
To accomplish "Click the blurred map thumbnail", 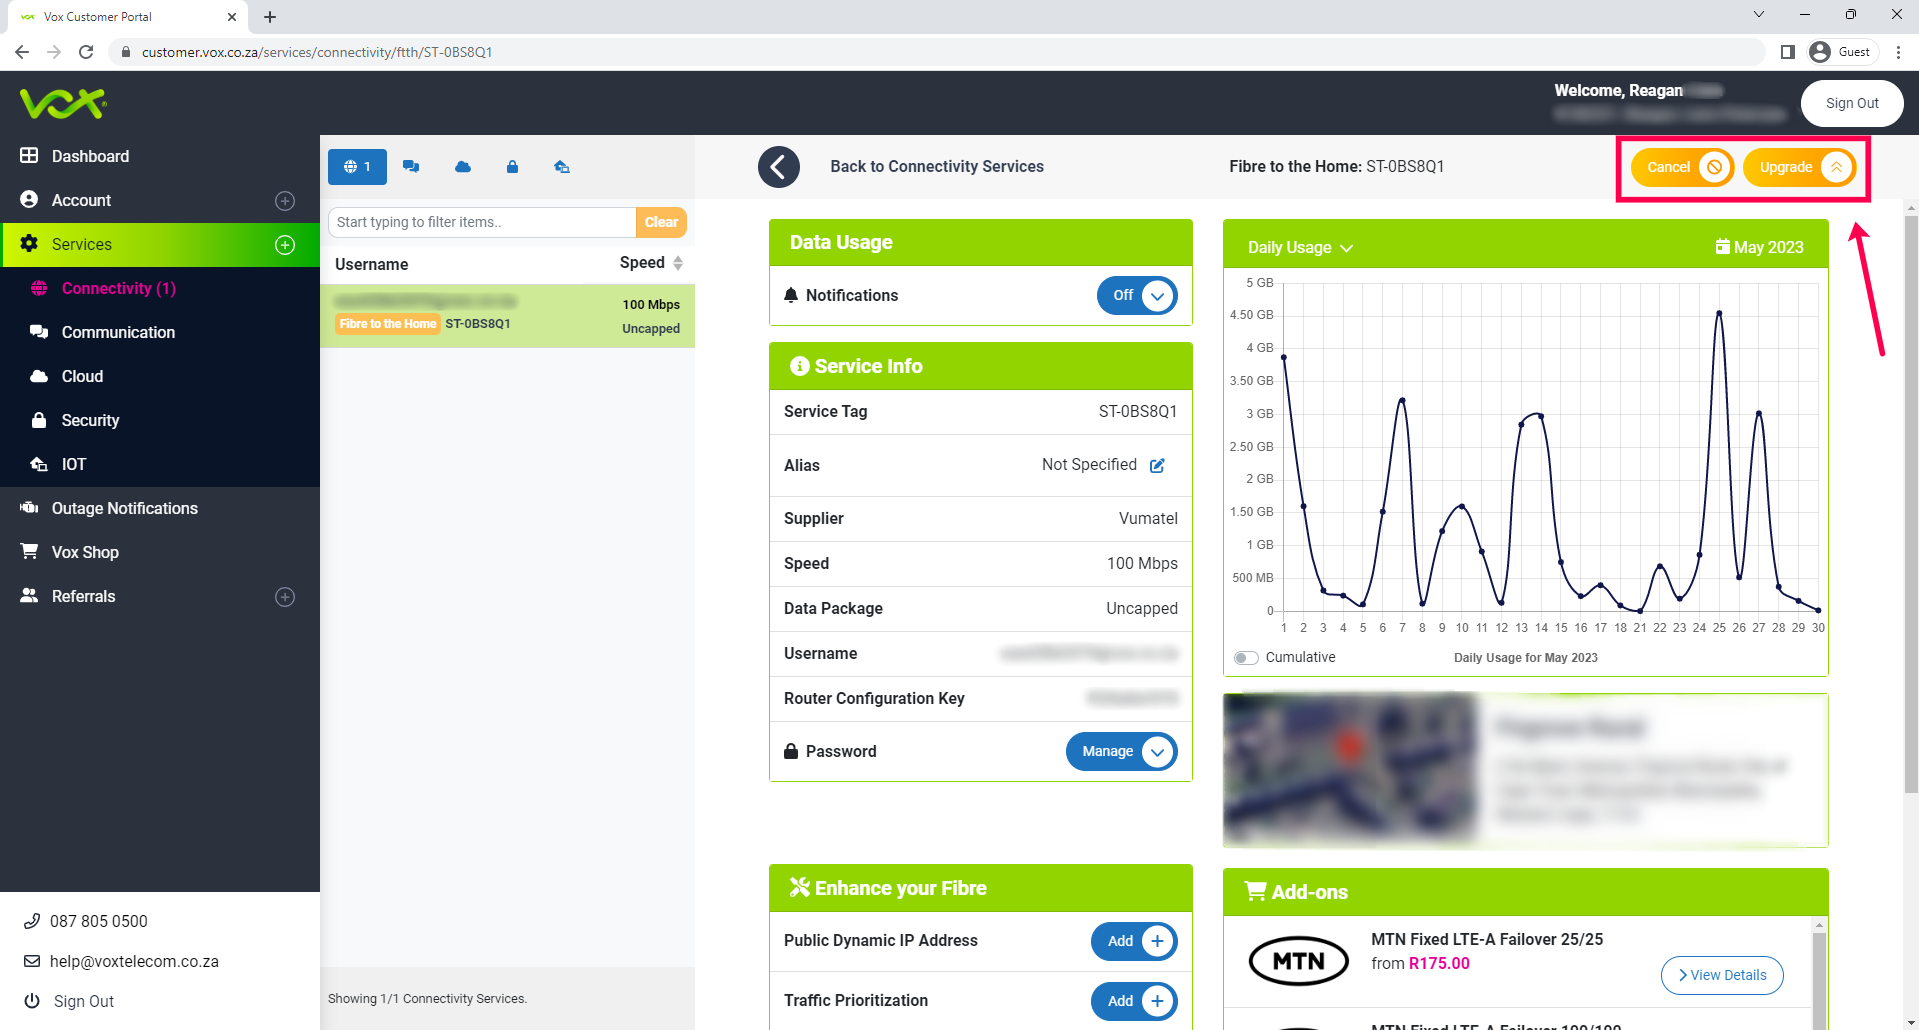I will click(x=1349, y=768).
